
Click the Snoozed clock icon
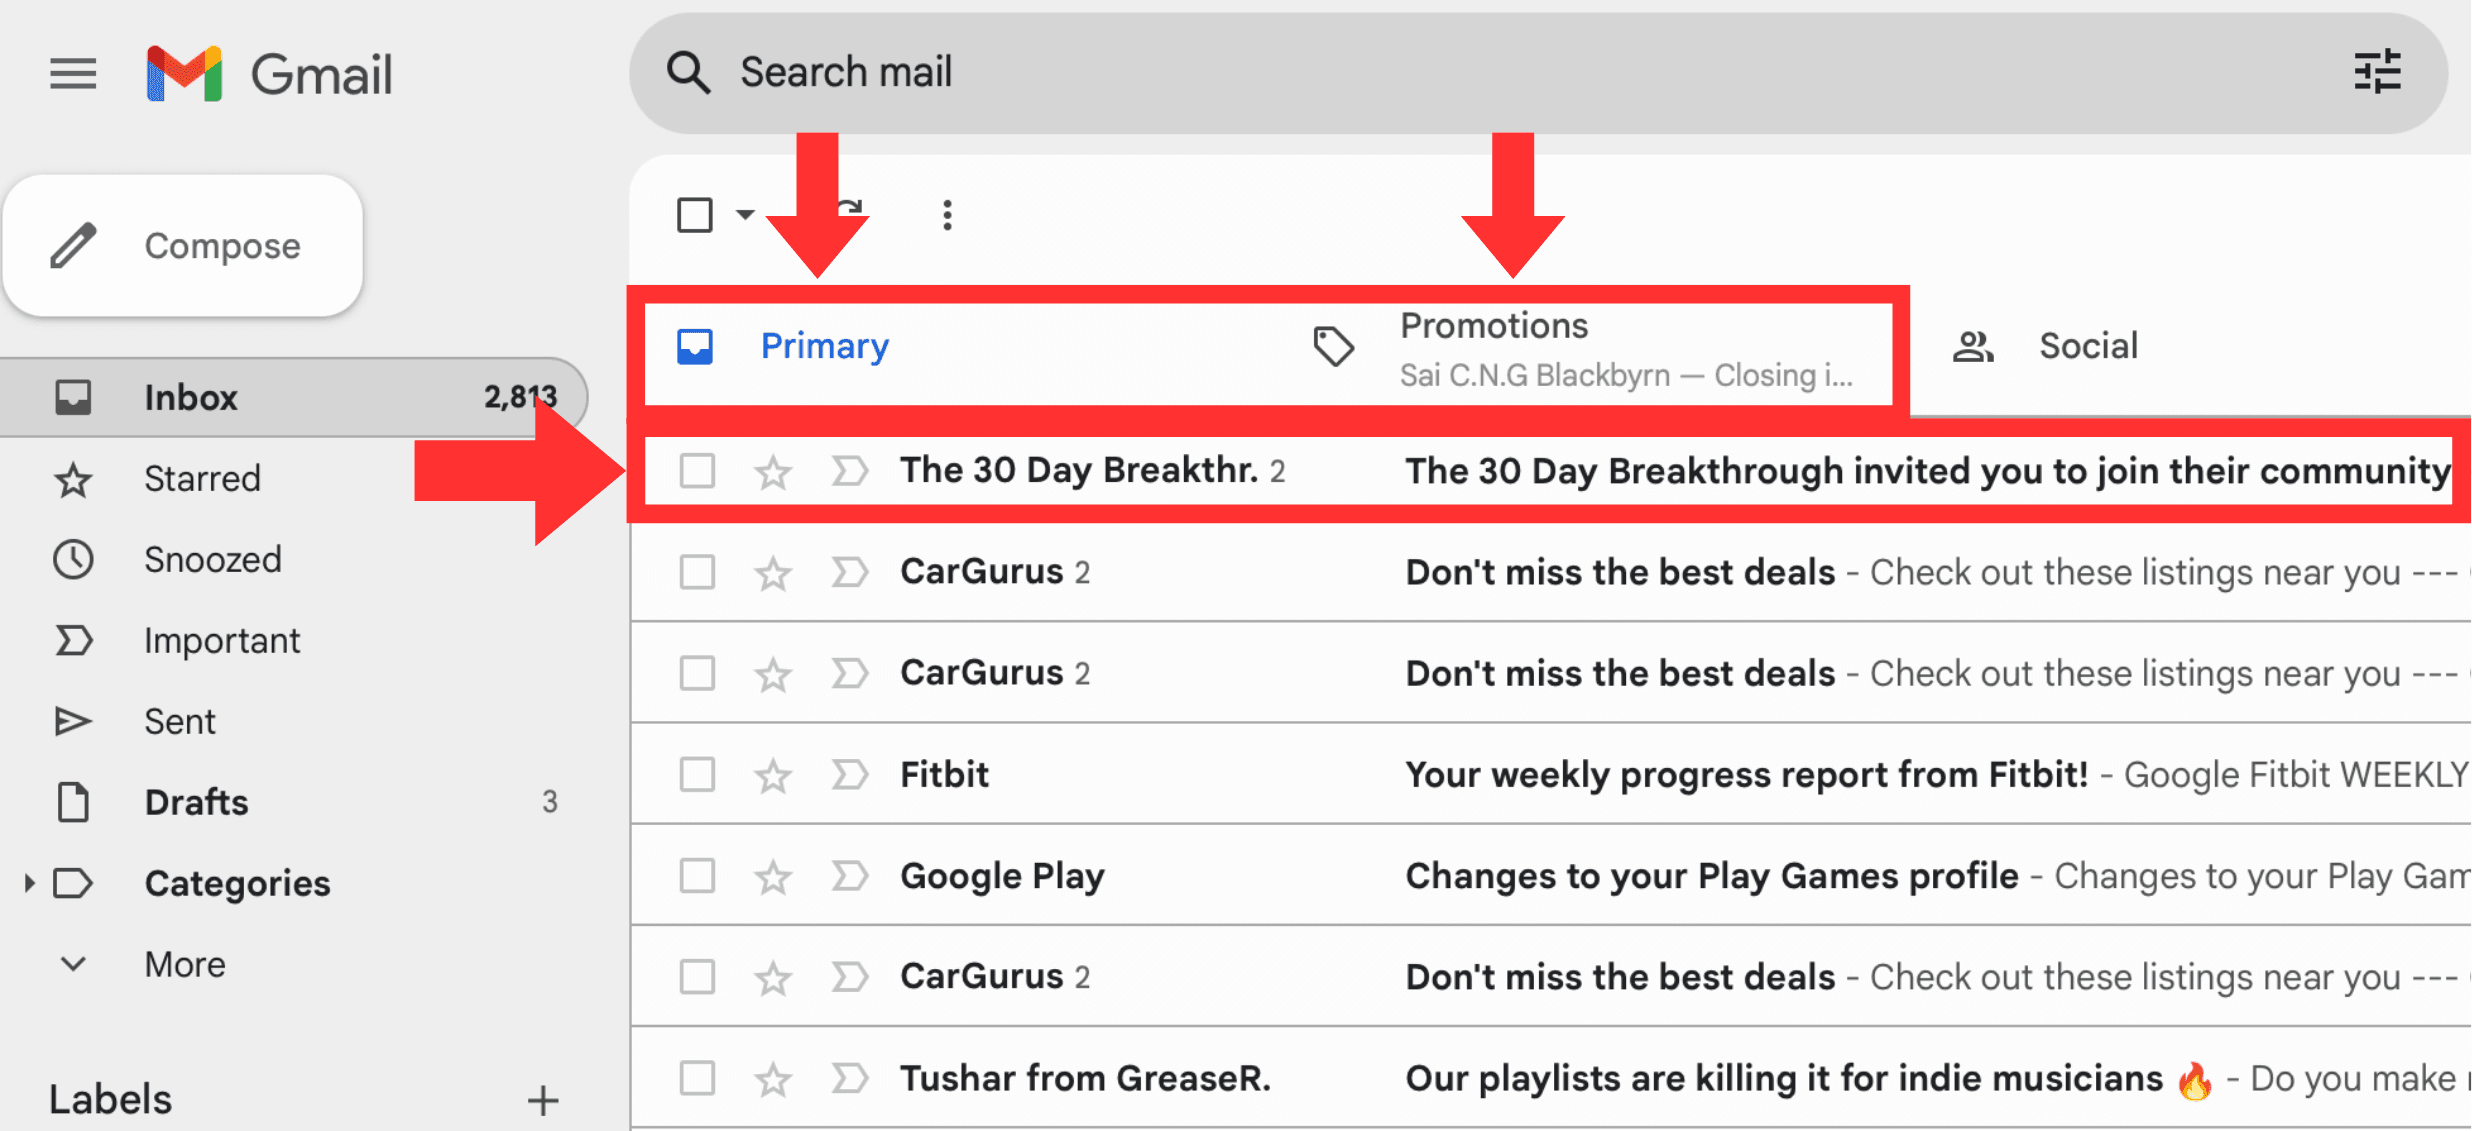[x=73, y=560]
